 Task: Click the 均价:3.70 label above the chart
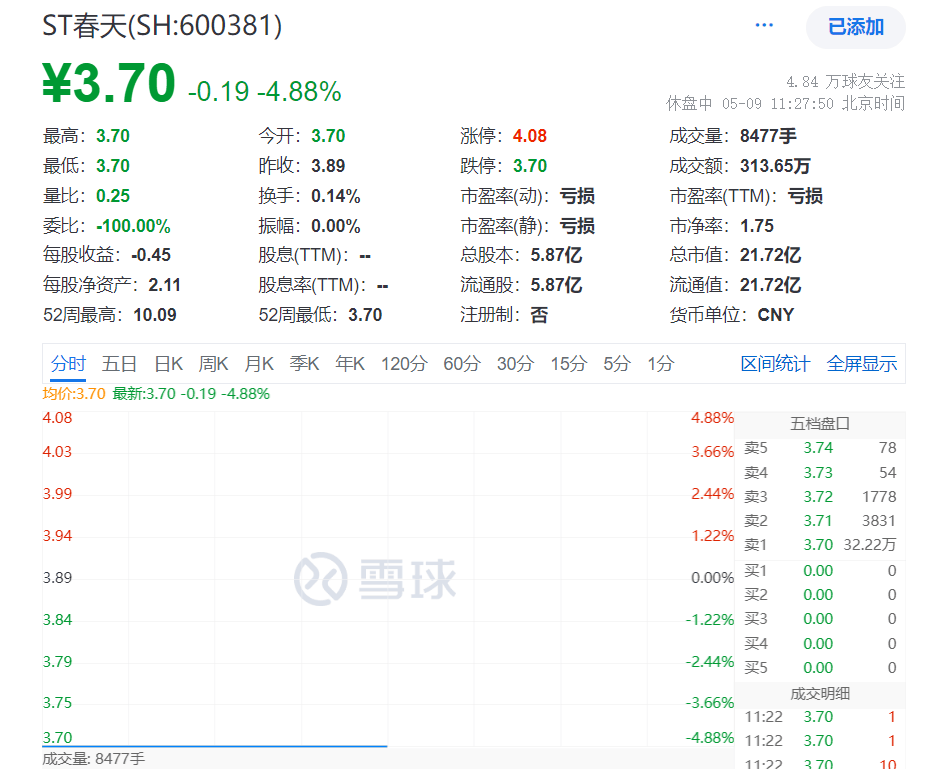pos(74,393)
